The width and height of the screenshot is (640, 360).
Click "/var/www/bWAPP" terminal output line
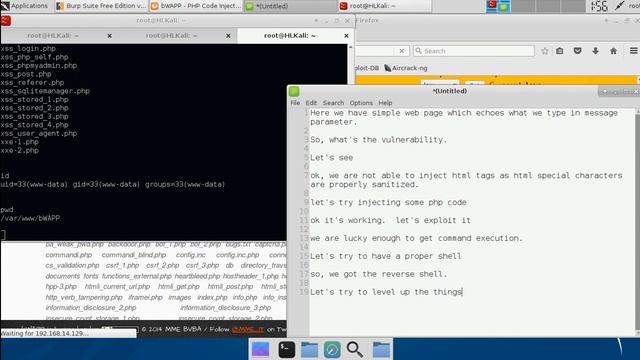click(x=30, y=218)
